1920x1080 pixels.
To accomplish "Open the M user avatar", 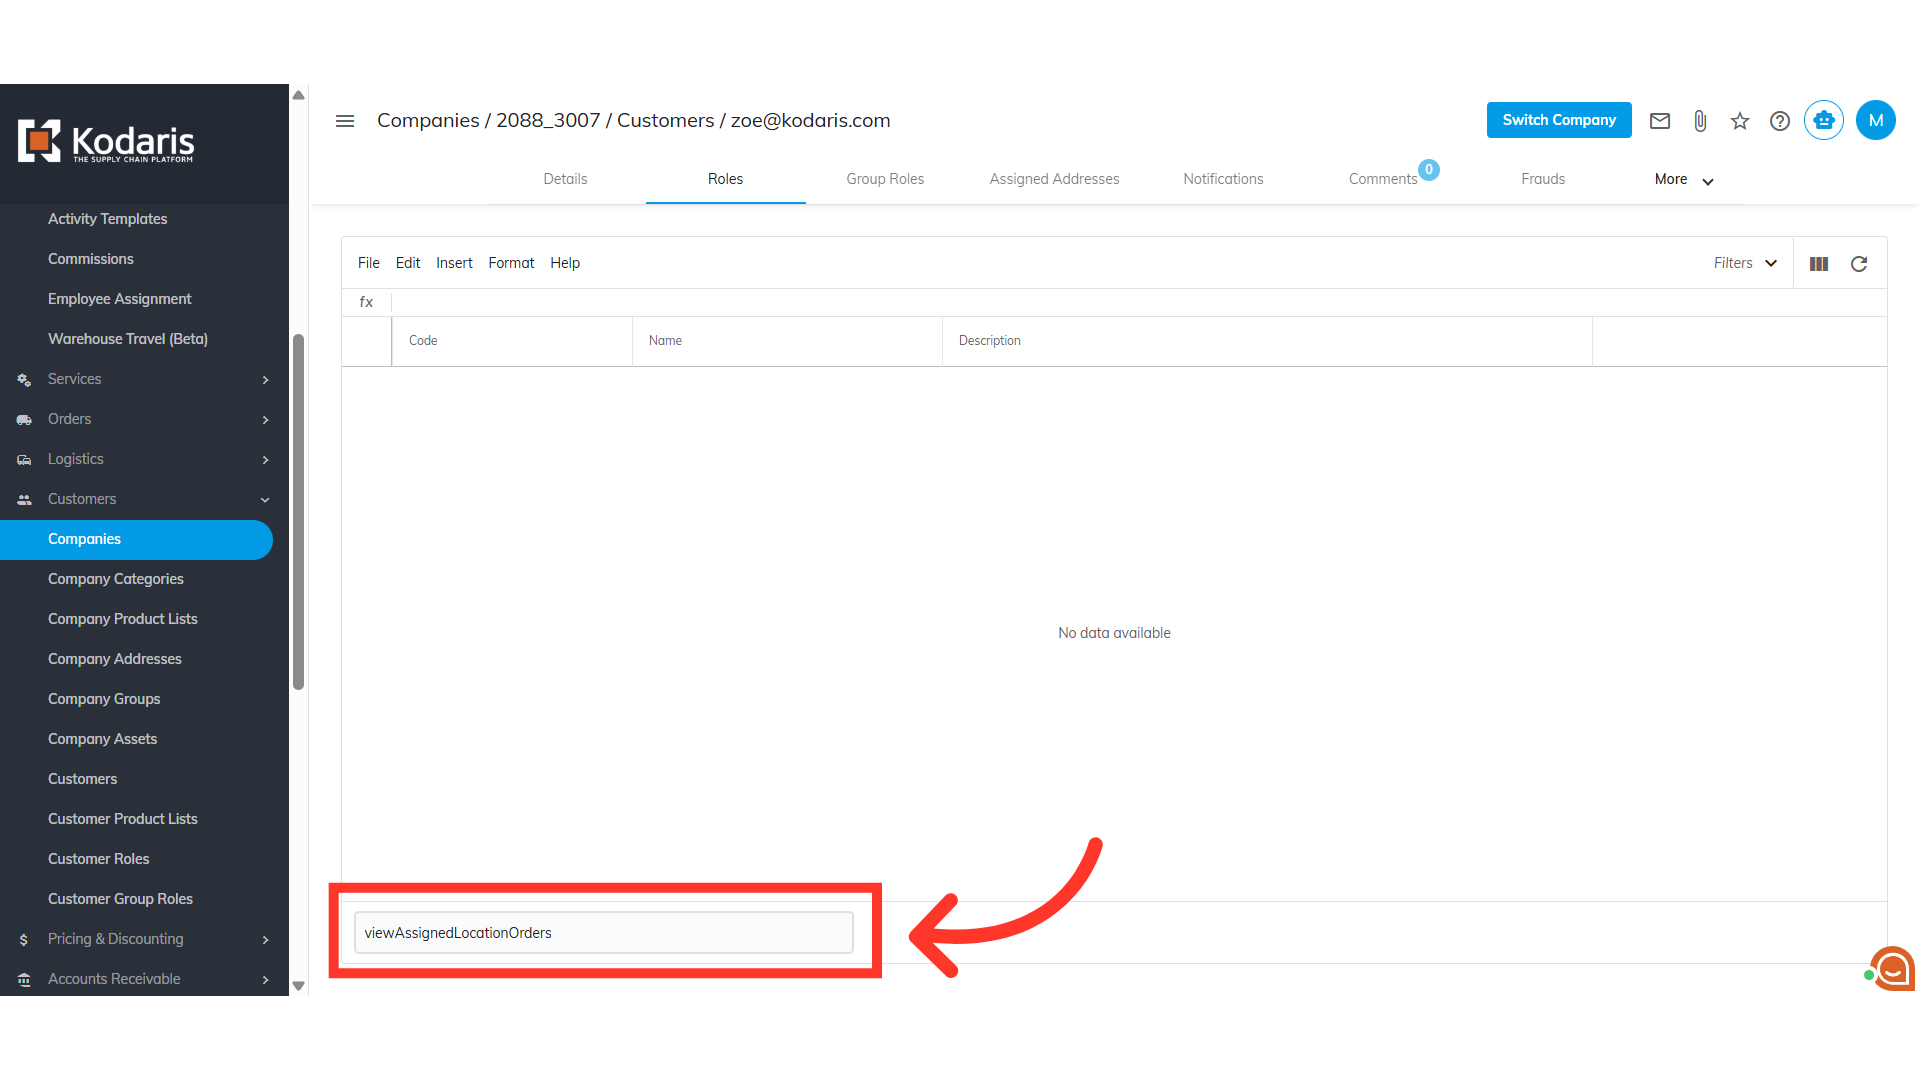I will coord(1875,121).
